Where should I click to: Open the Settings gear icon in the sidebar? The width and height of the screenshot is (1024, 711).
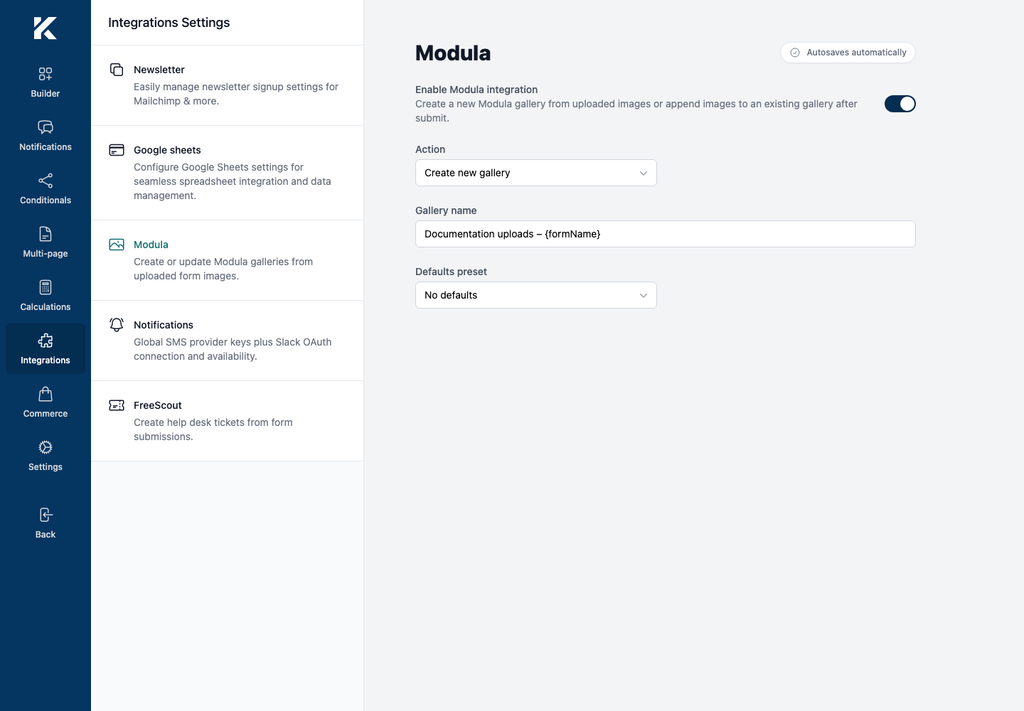[45, 447]
